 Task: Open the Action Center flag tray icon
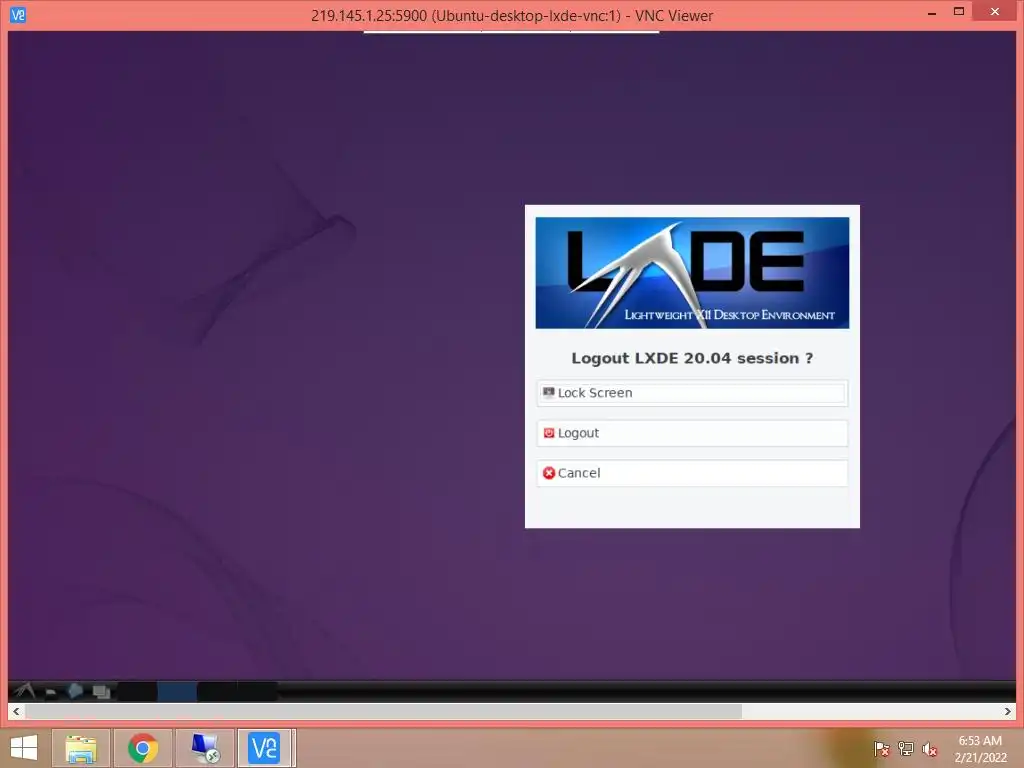[882, 749]
